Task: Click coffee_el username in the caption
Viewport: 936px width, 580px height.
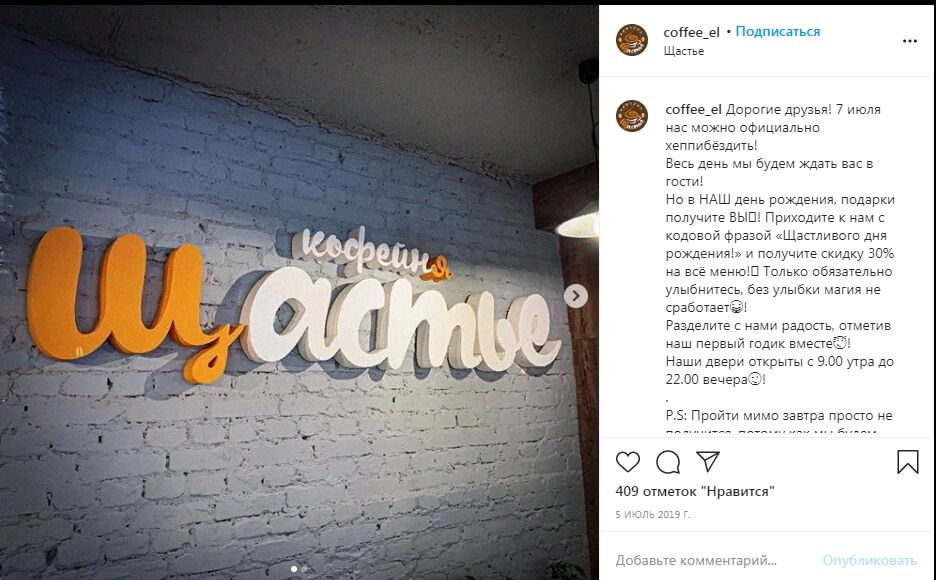Action: pyautogui.click(x=693, y=110)
